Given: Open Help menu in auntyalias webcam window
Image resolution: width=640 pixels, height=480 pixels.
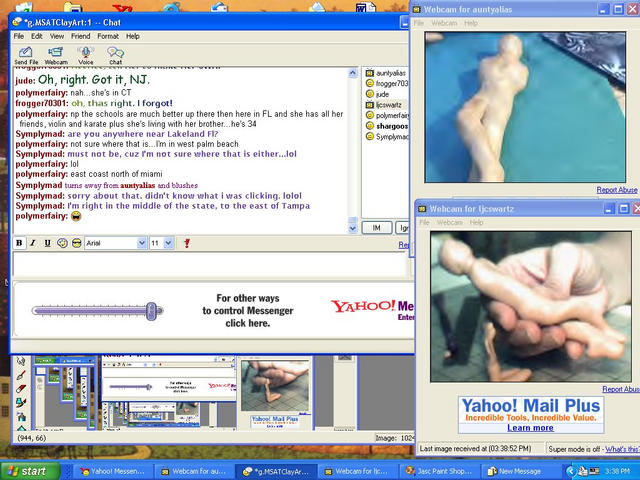Looking at the screenshot, I should pyautogui.click(x=471, y=23).
